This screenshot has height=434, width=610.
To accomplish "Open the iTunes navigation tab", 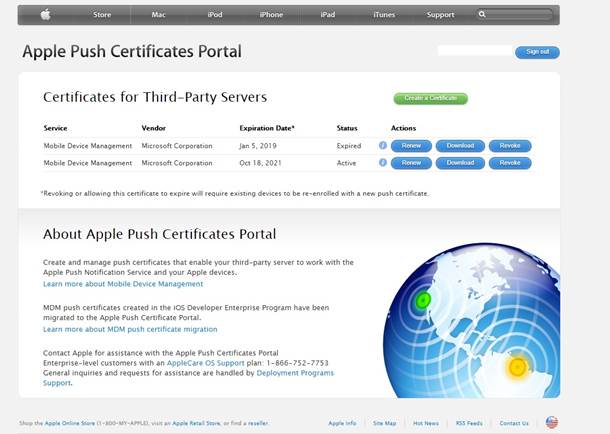I will 384,15.
